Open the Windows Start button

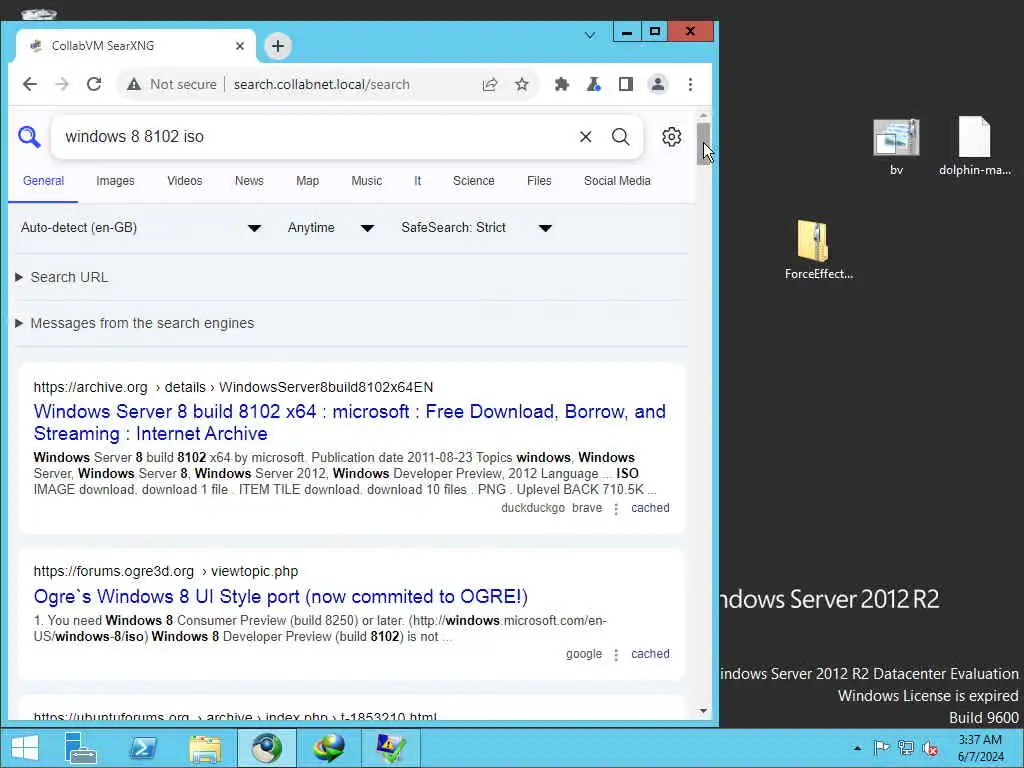tap(25, 748)
